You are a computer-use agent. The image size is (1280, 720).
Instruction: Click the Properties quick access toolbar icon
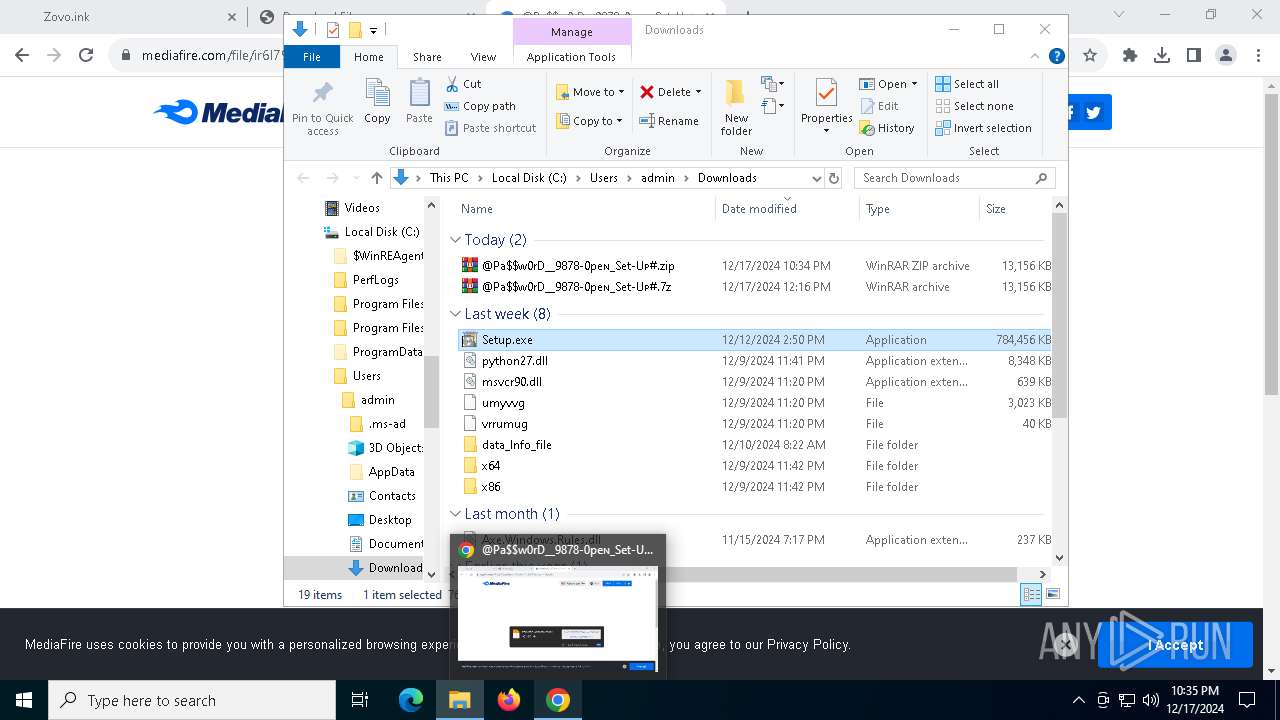(x=333, y=30)
